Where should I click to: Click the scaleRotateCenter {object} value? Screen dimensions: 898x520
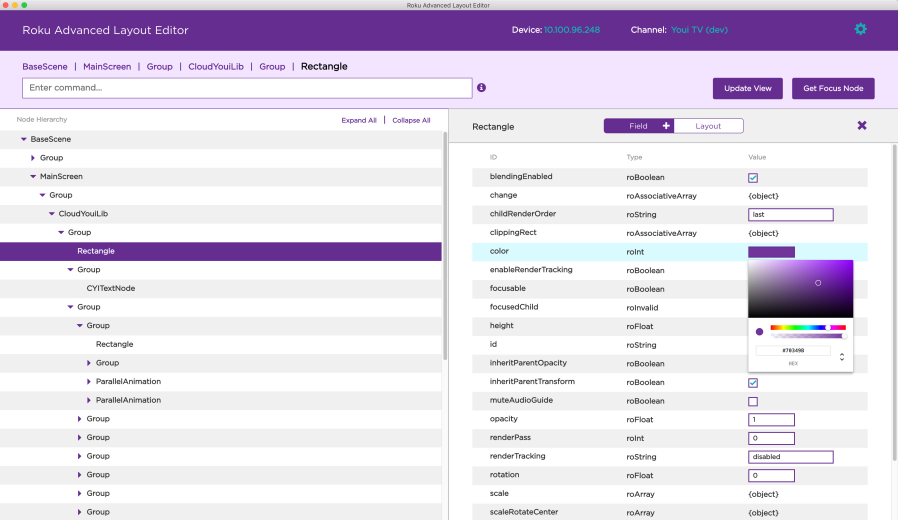(763, 513)
